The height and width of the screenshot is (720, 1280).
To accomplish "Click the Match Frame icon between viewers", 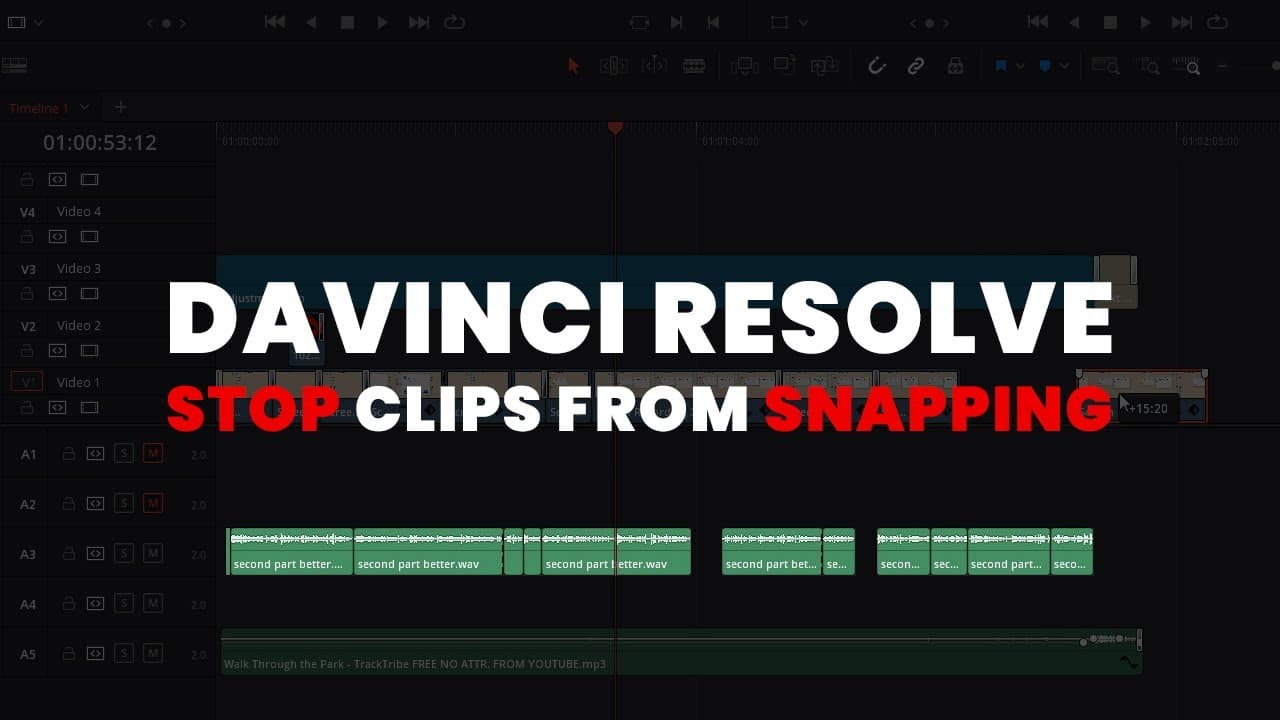I will (x=640, y=22).
